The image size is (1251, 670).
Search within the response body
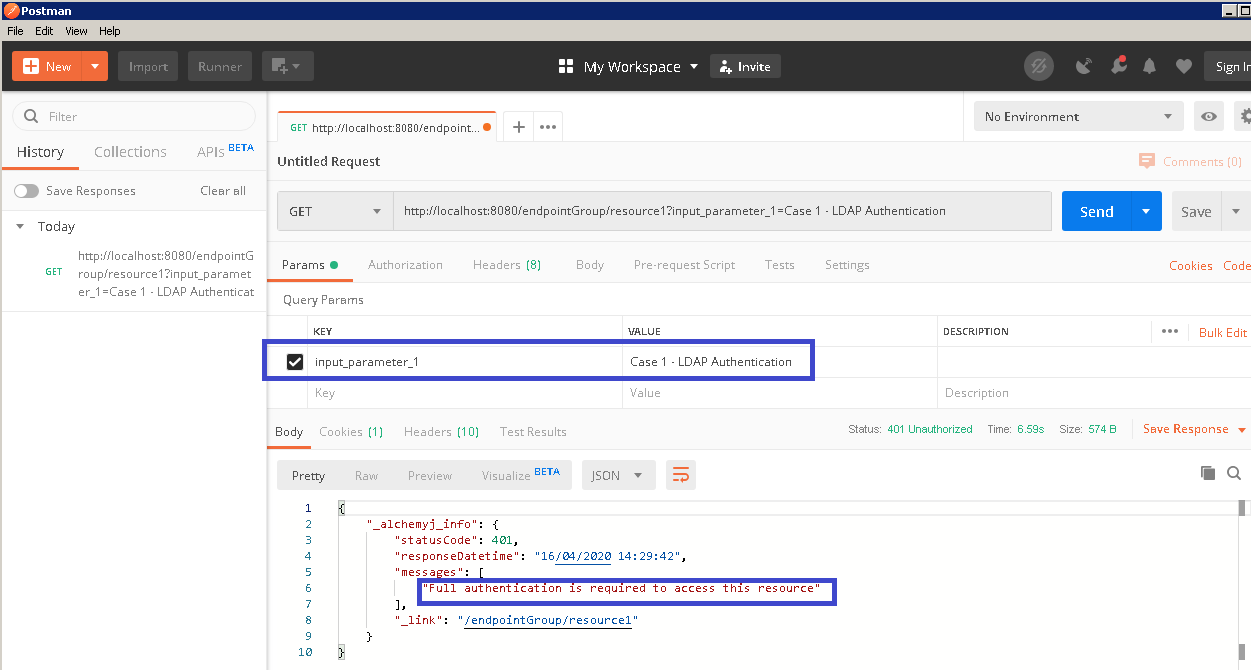click(x=1234, y=473)
